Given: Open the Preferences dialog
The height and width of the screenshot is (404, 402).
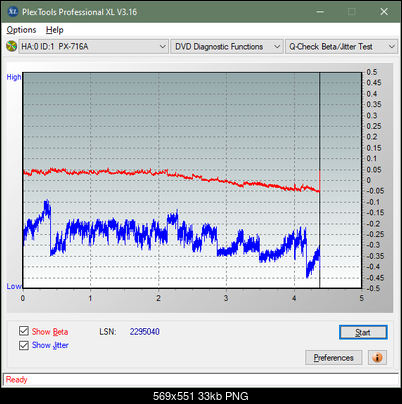Looking at the screenshot, I should pos(334,358).
